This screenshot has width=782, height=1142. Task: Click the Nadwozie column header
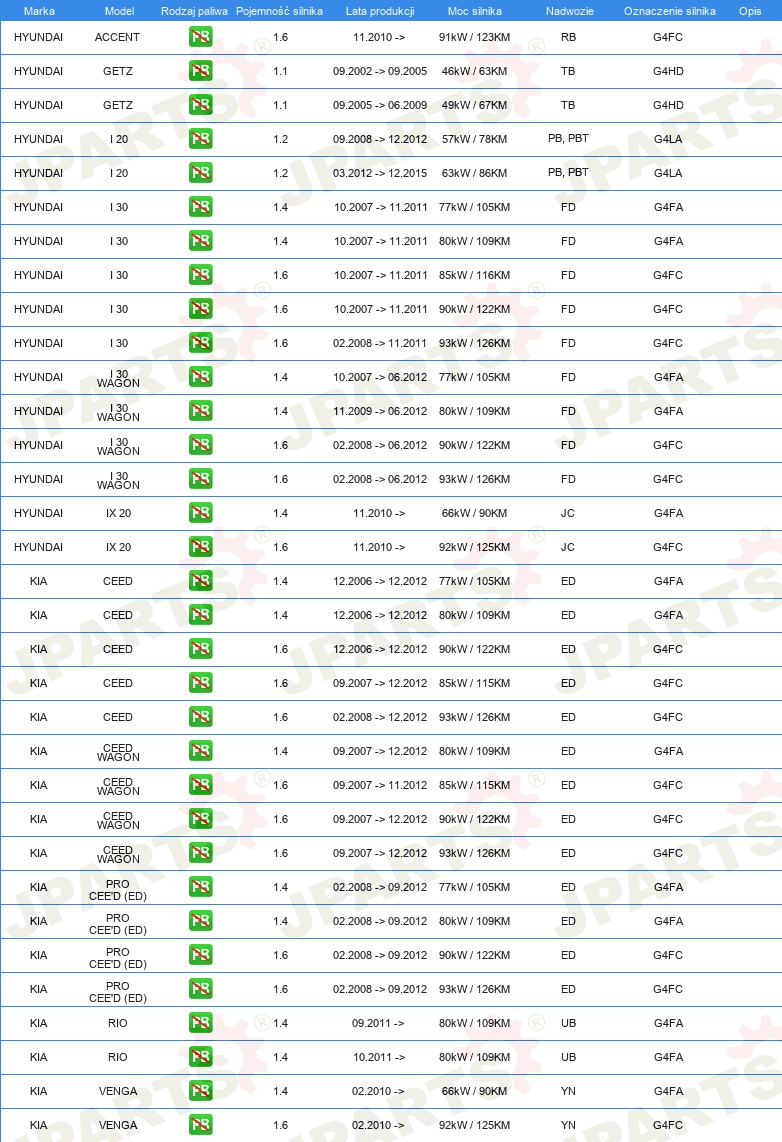[x=569, y=11]
